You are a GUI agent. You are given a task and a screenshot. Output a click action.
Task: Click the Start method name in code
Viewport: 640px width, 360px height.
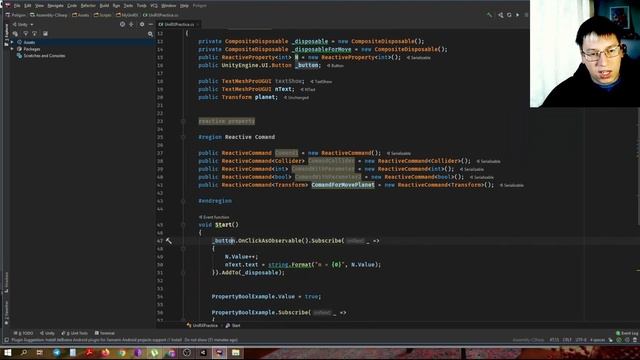223,225
